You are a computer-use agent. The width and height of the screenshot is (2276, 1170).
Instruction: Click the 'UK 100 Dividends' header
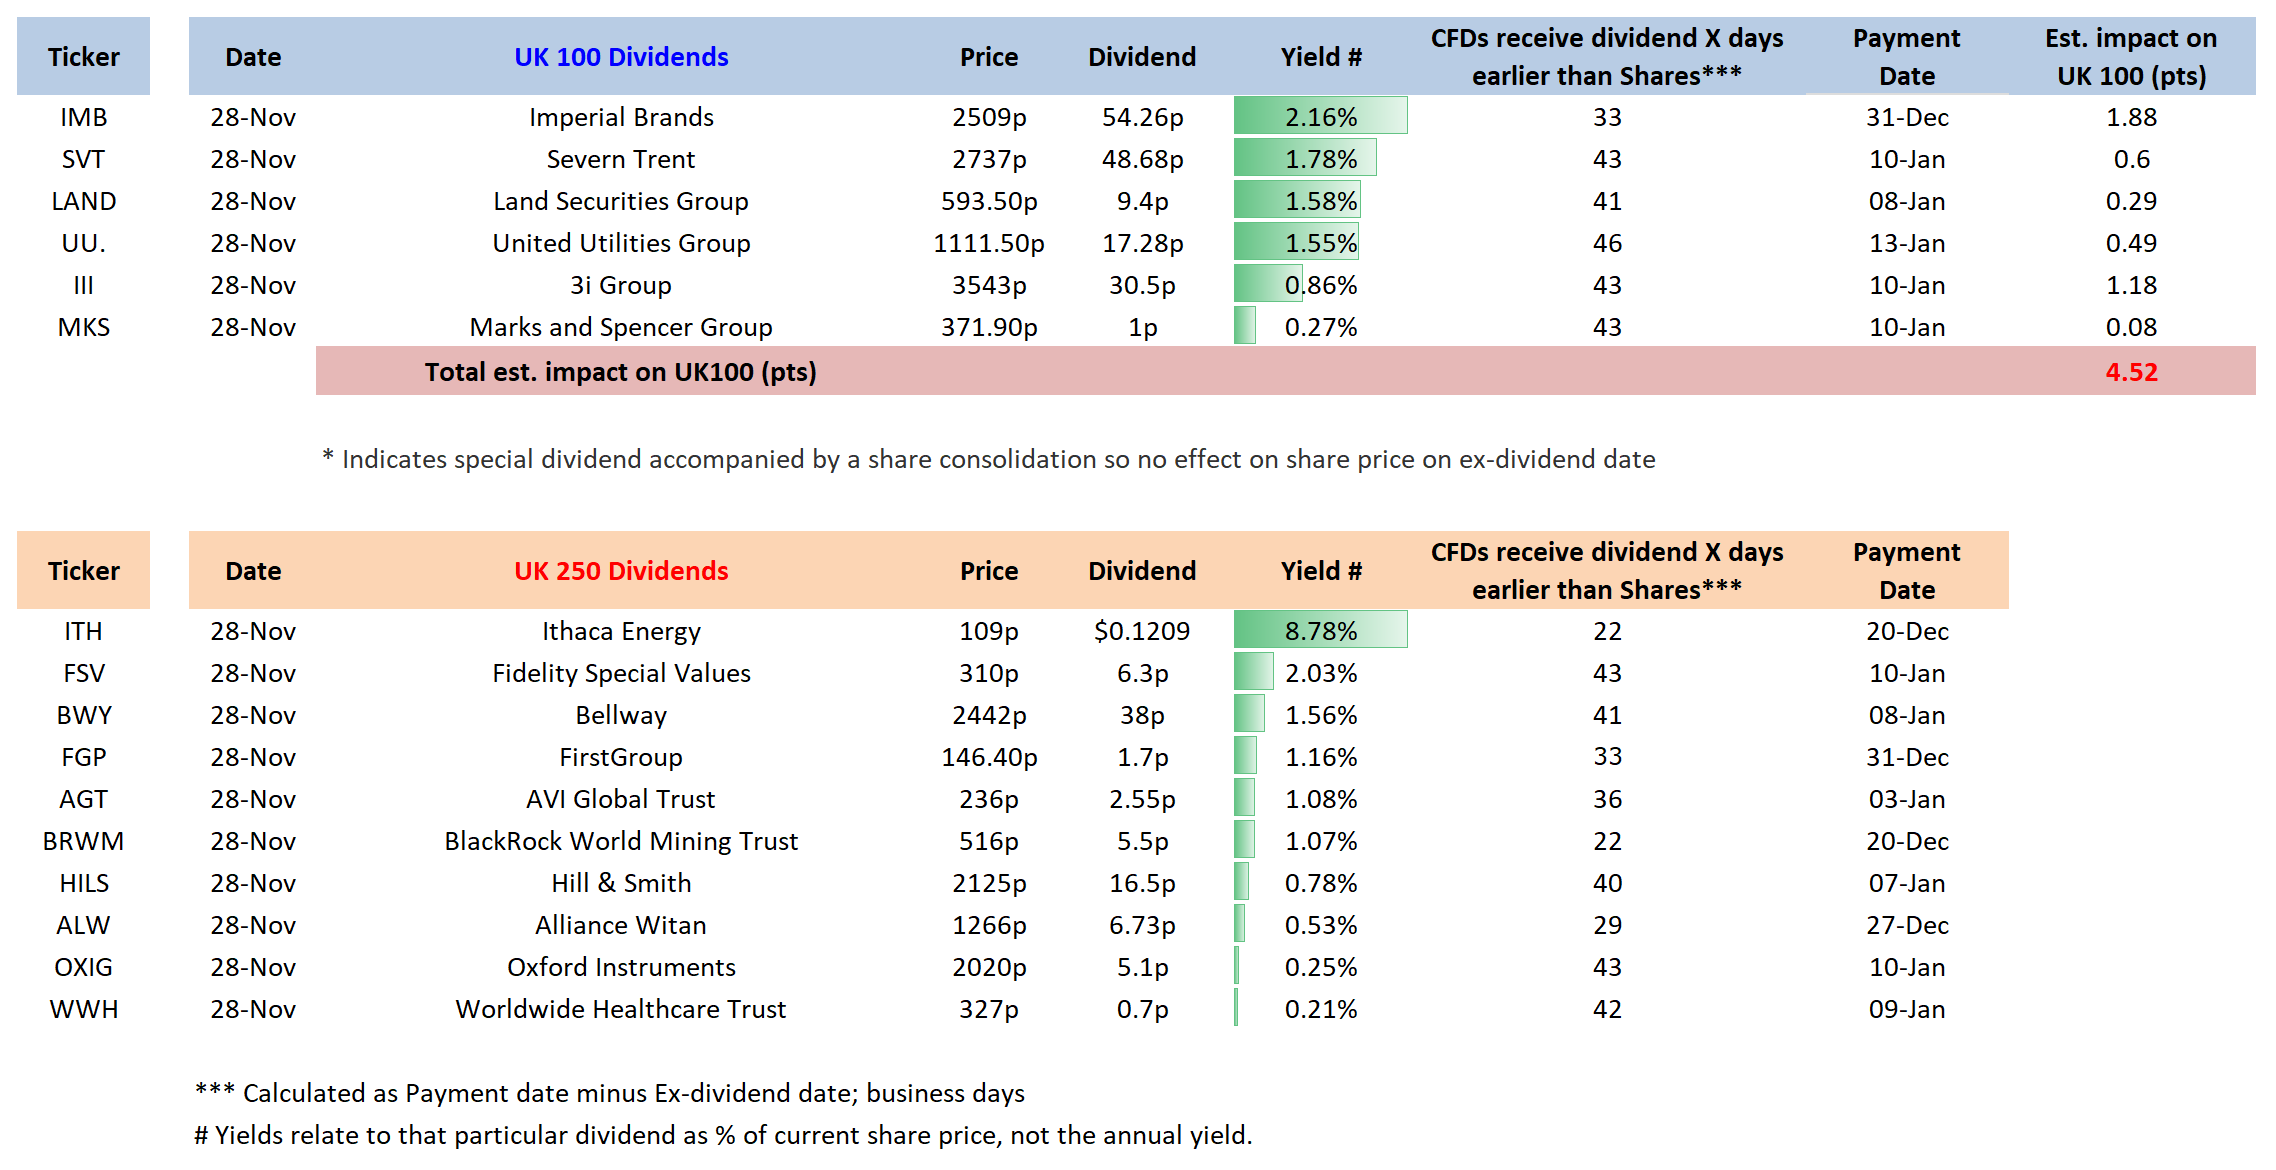(621, 57)
